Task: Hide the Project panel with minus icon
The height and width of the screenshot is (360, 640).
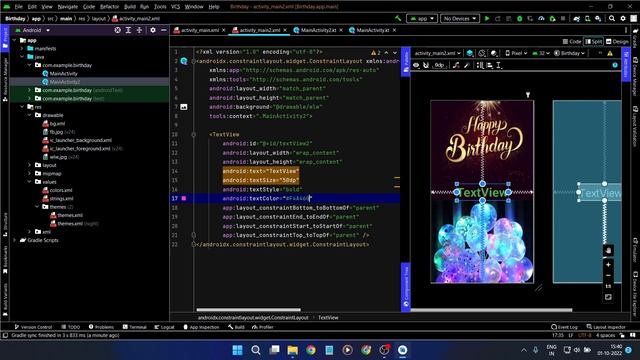Action: click(164, 30)
